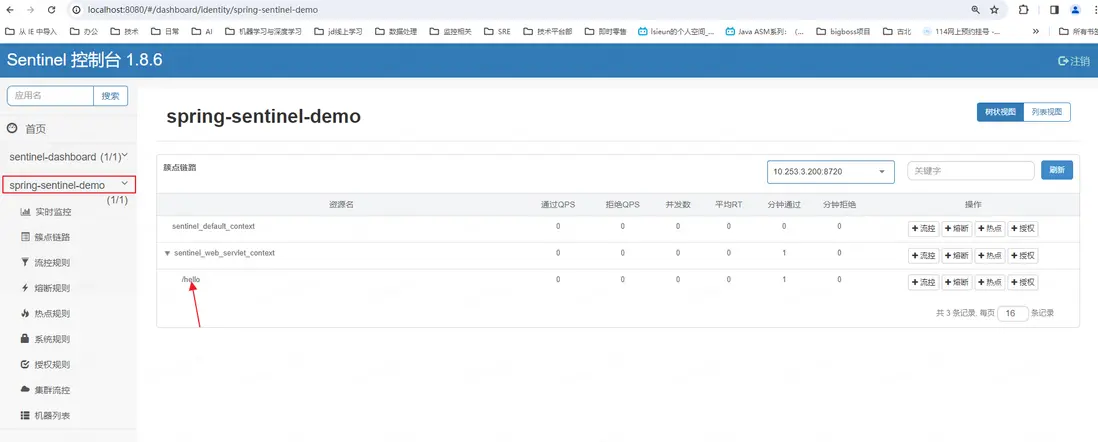1098x442 pixels.
Task: Add 授权 rule for sentinel_web_servlet_context
Action: [x=1023, y=256]
